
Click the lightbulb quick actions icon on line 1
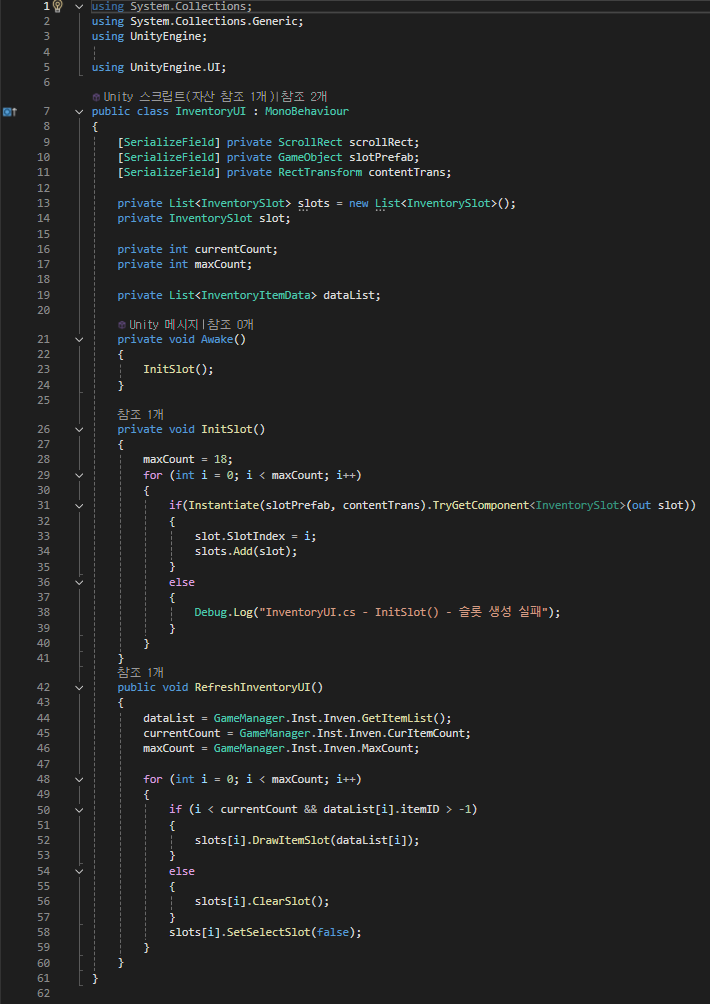[57, 6]
